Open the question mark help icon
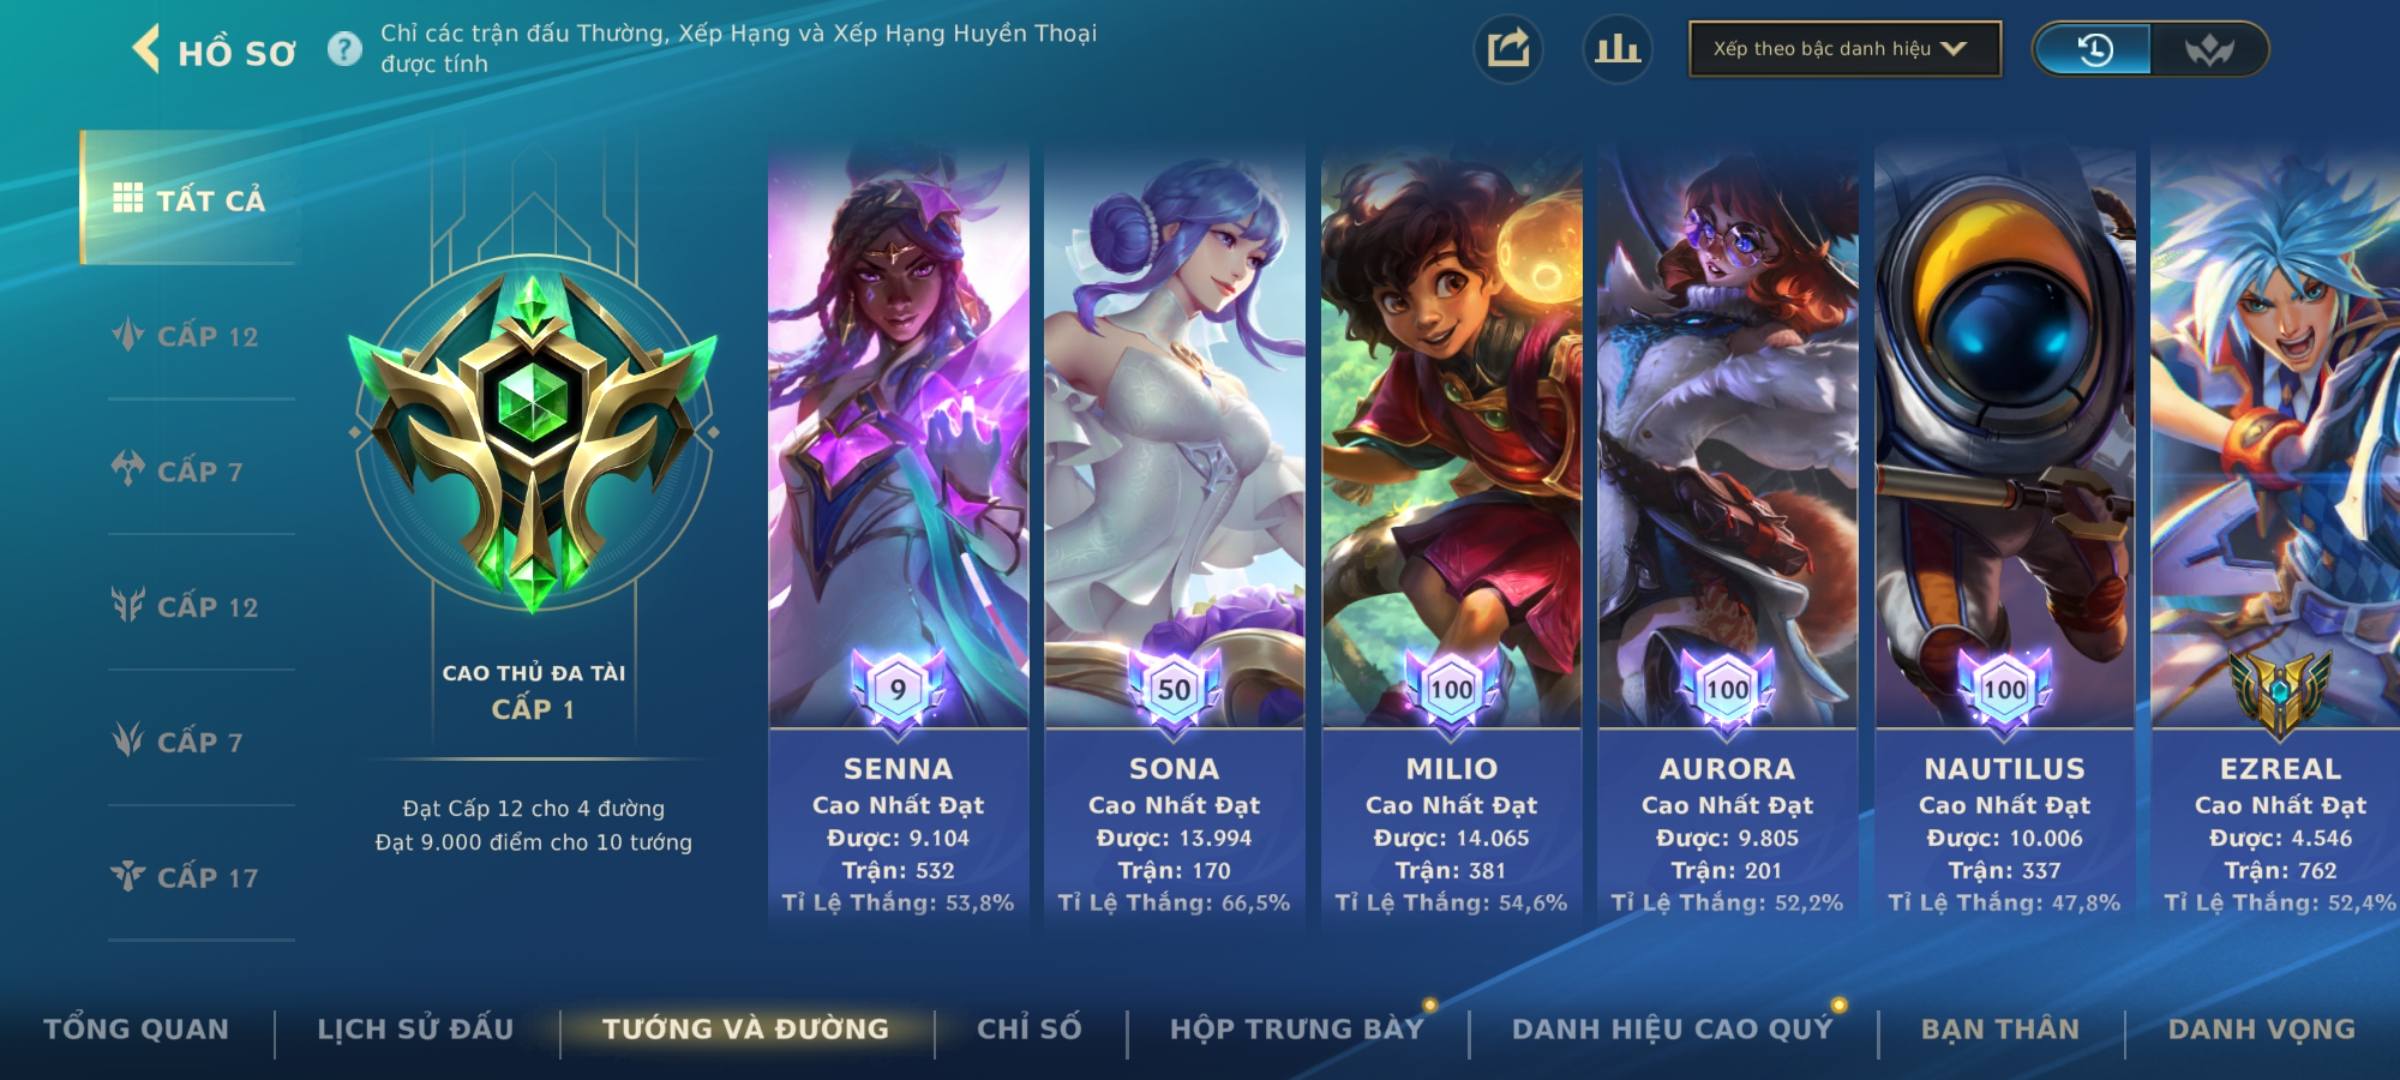The image size is (2400, 1080). 344,49
